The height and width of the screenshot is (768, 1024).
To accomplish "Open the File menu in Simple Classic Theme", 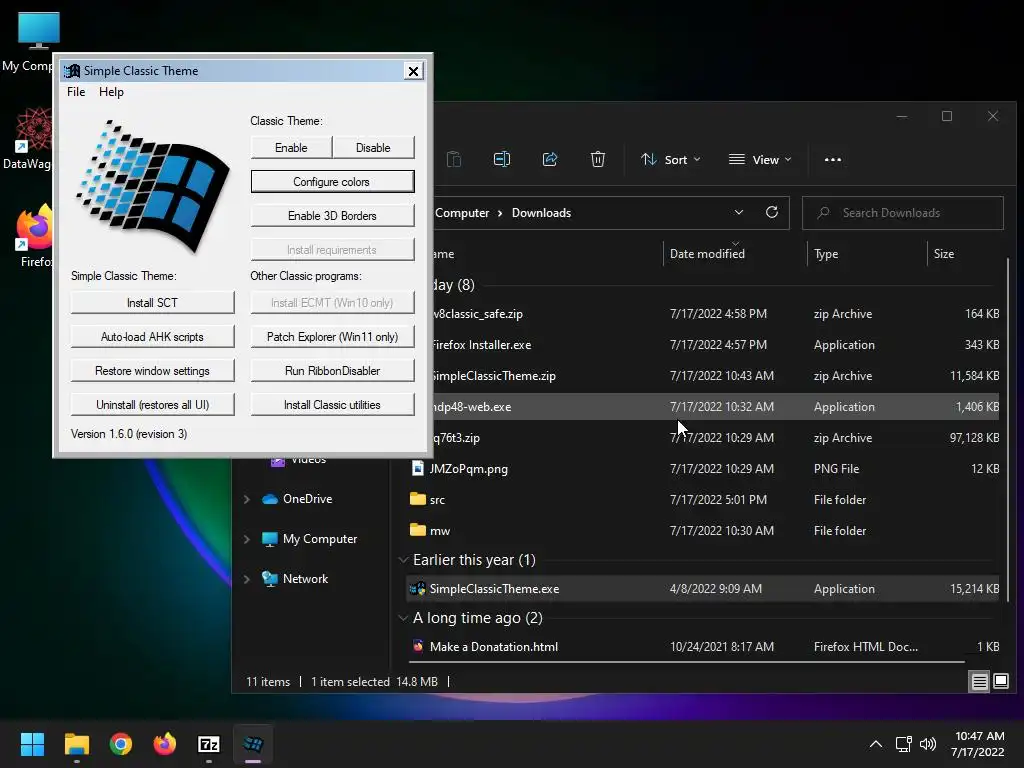I will [x=76, y=91].
